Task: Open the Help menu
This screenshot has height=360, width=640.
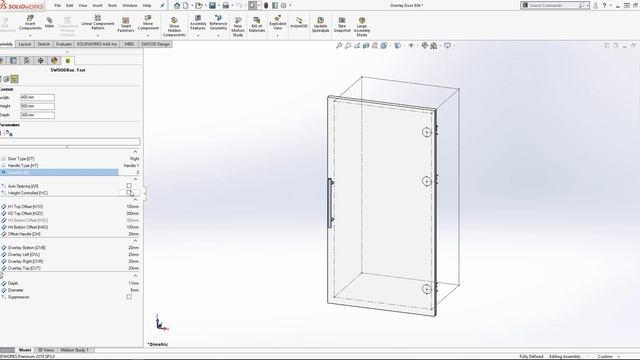Action: pyautogui.click(x=147, y=5)
